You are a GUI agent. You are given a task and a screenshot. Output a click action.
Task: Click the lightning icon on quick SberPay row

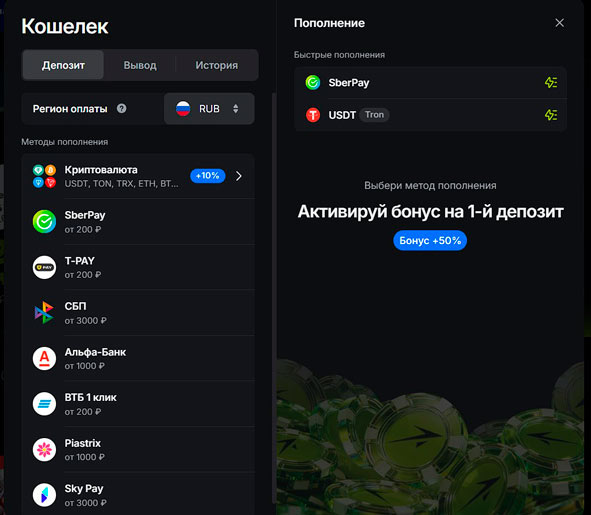pos(551,82)
